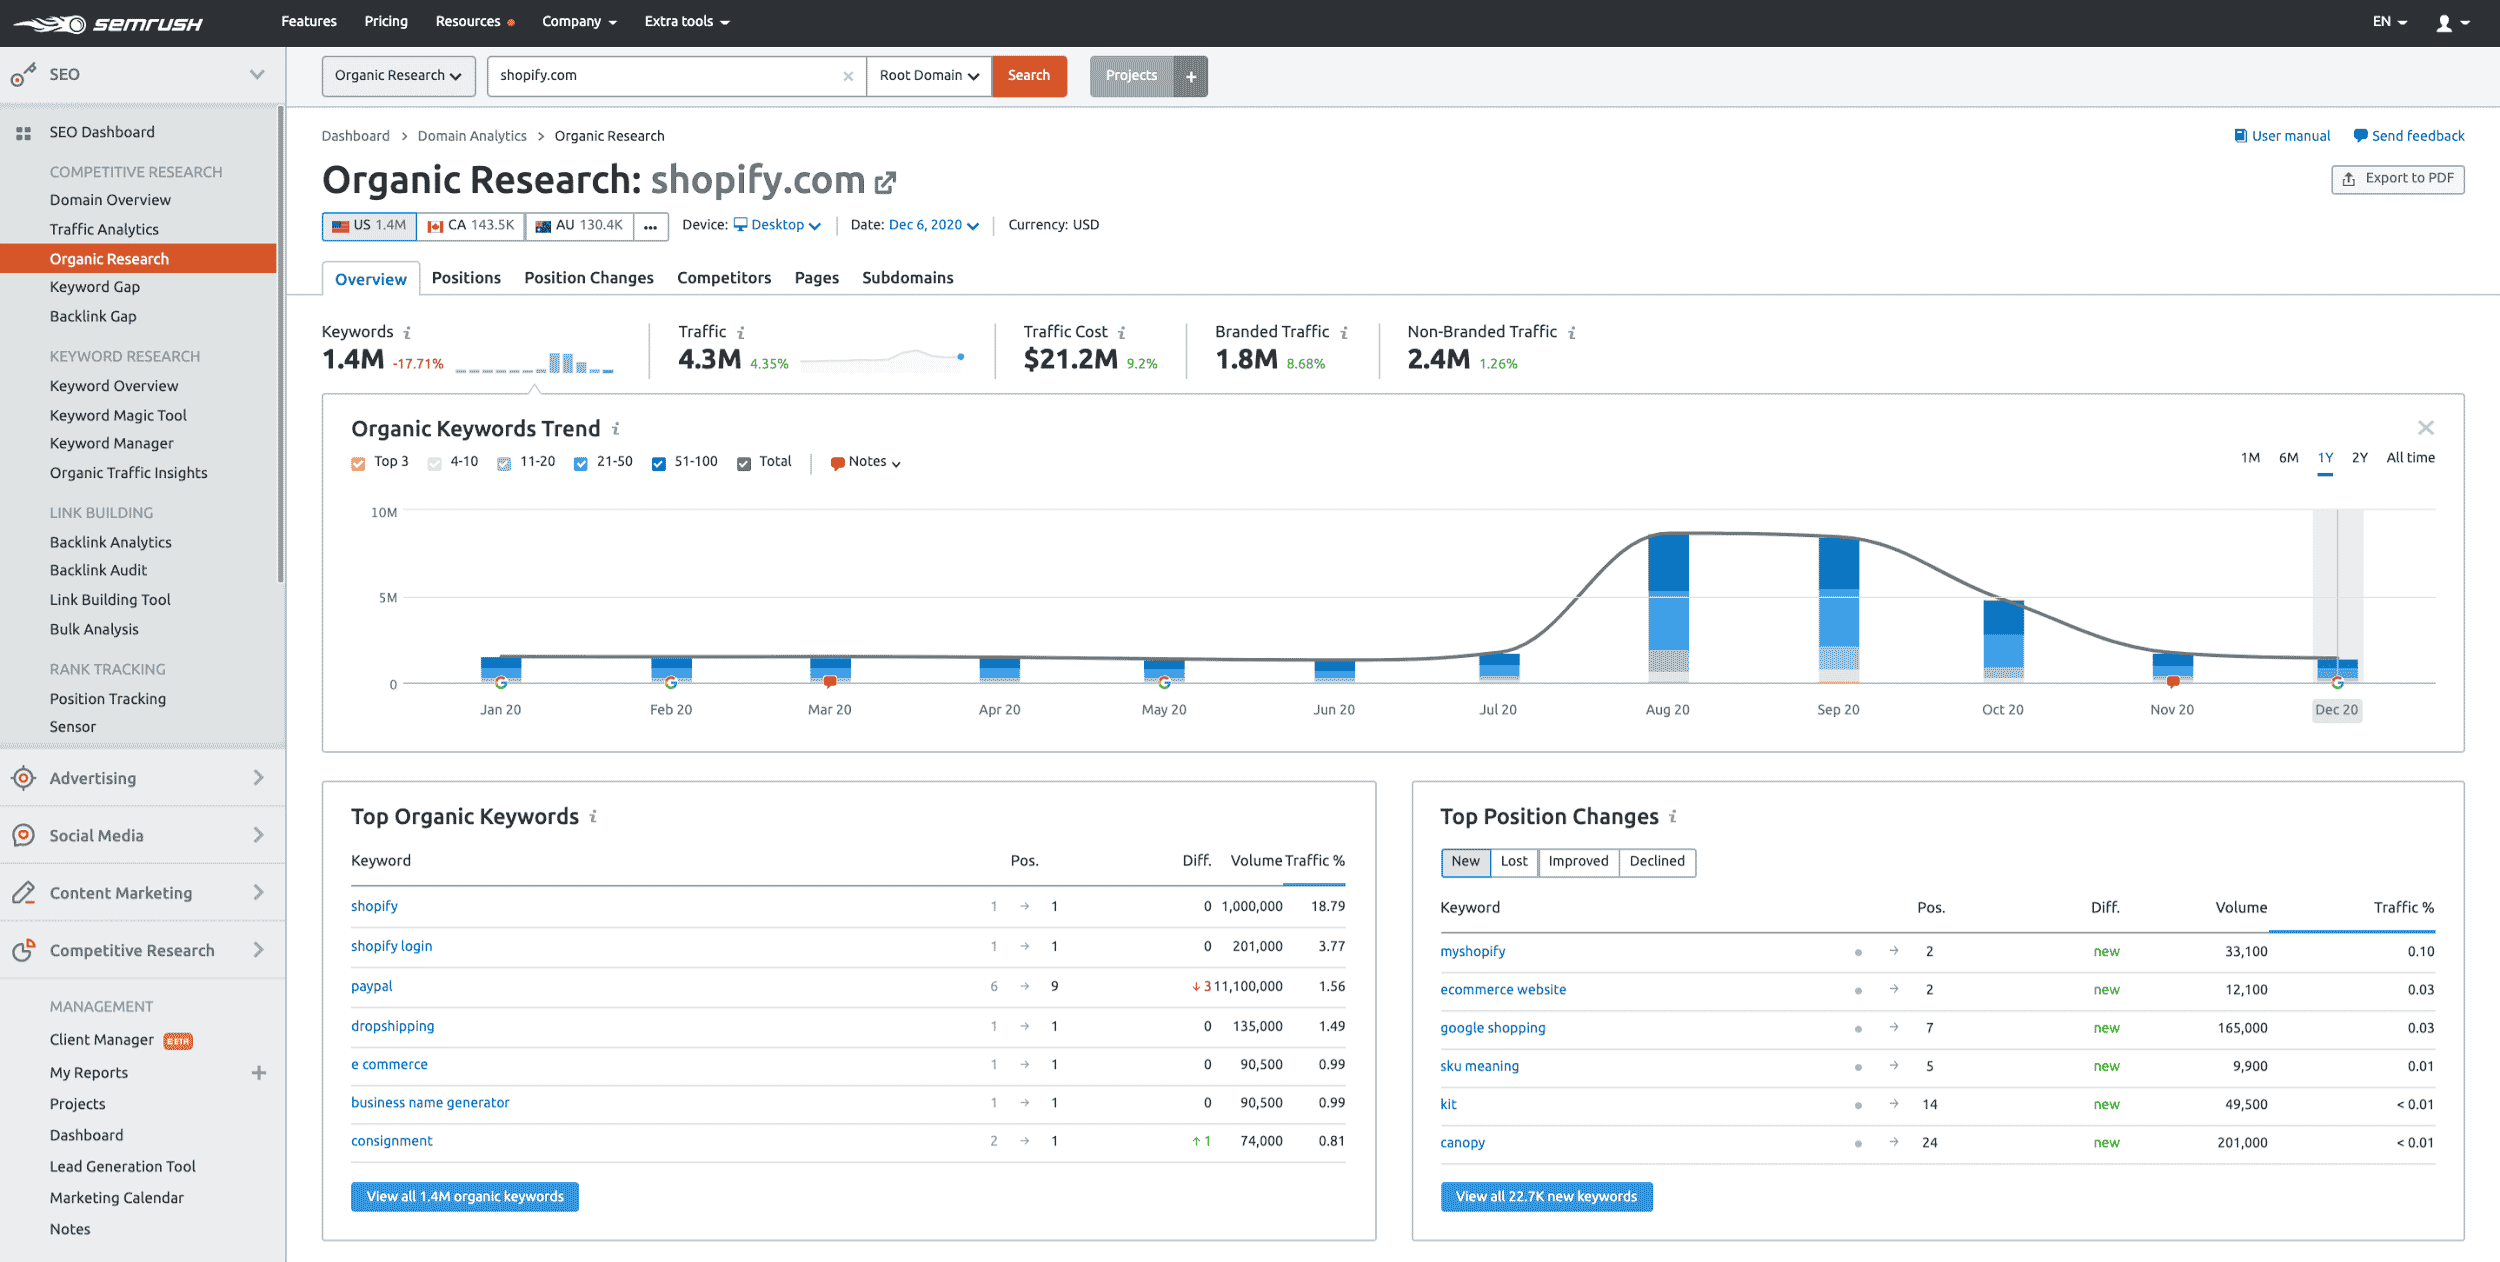This screenshot has height=1262, width=2500.
Task: Open the Device Desktop dropdown
Action: pos(778,225)
